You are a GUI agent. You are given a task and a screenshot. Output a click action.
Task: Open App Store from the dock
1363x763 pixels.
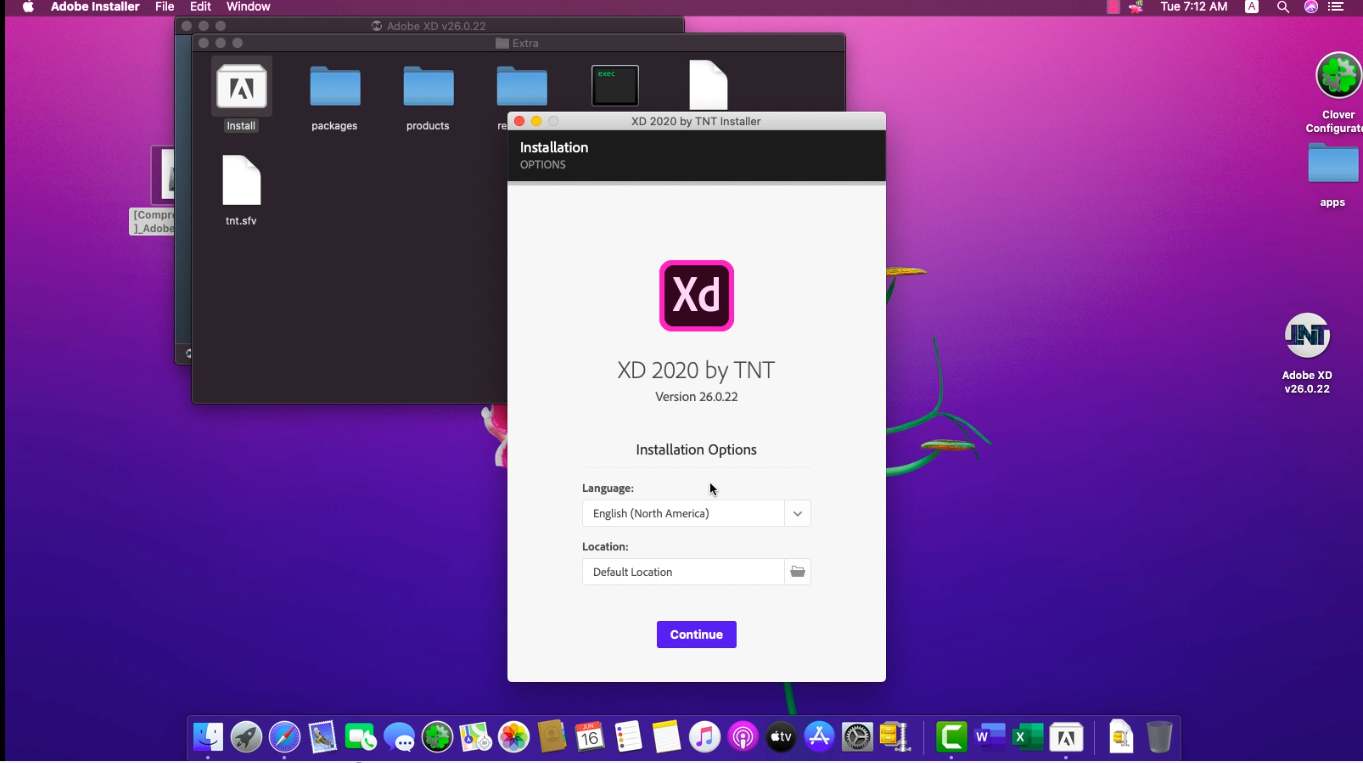[x=819, y=738]
